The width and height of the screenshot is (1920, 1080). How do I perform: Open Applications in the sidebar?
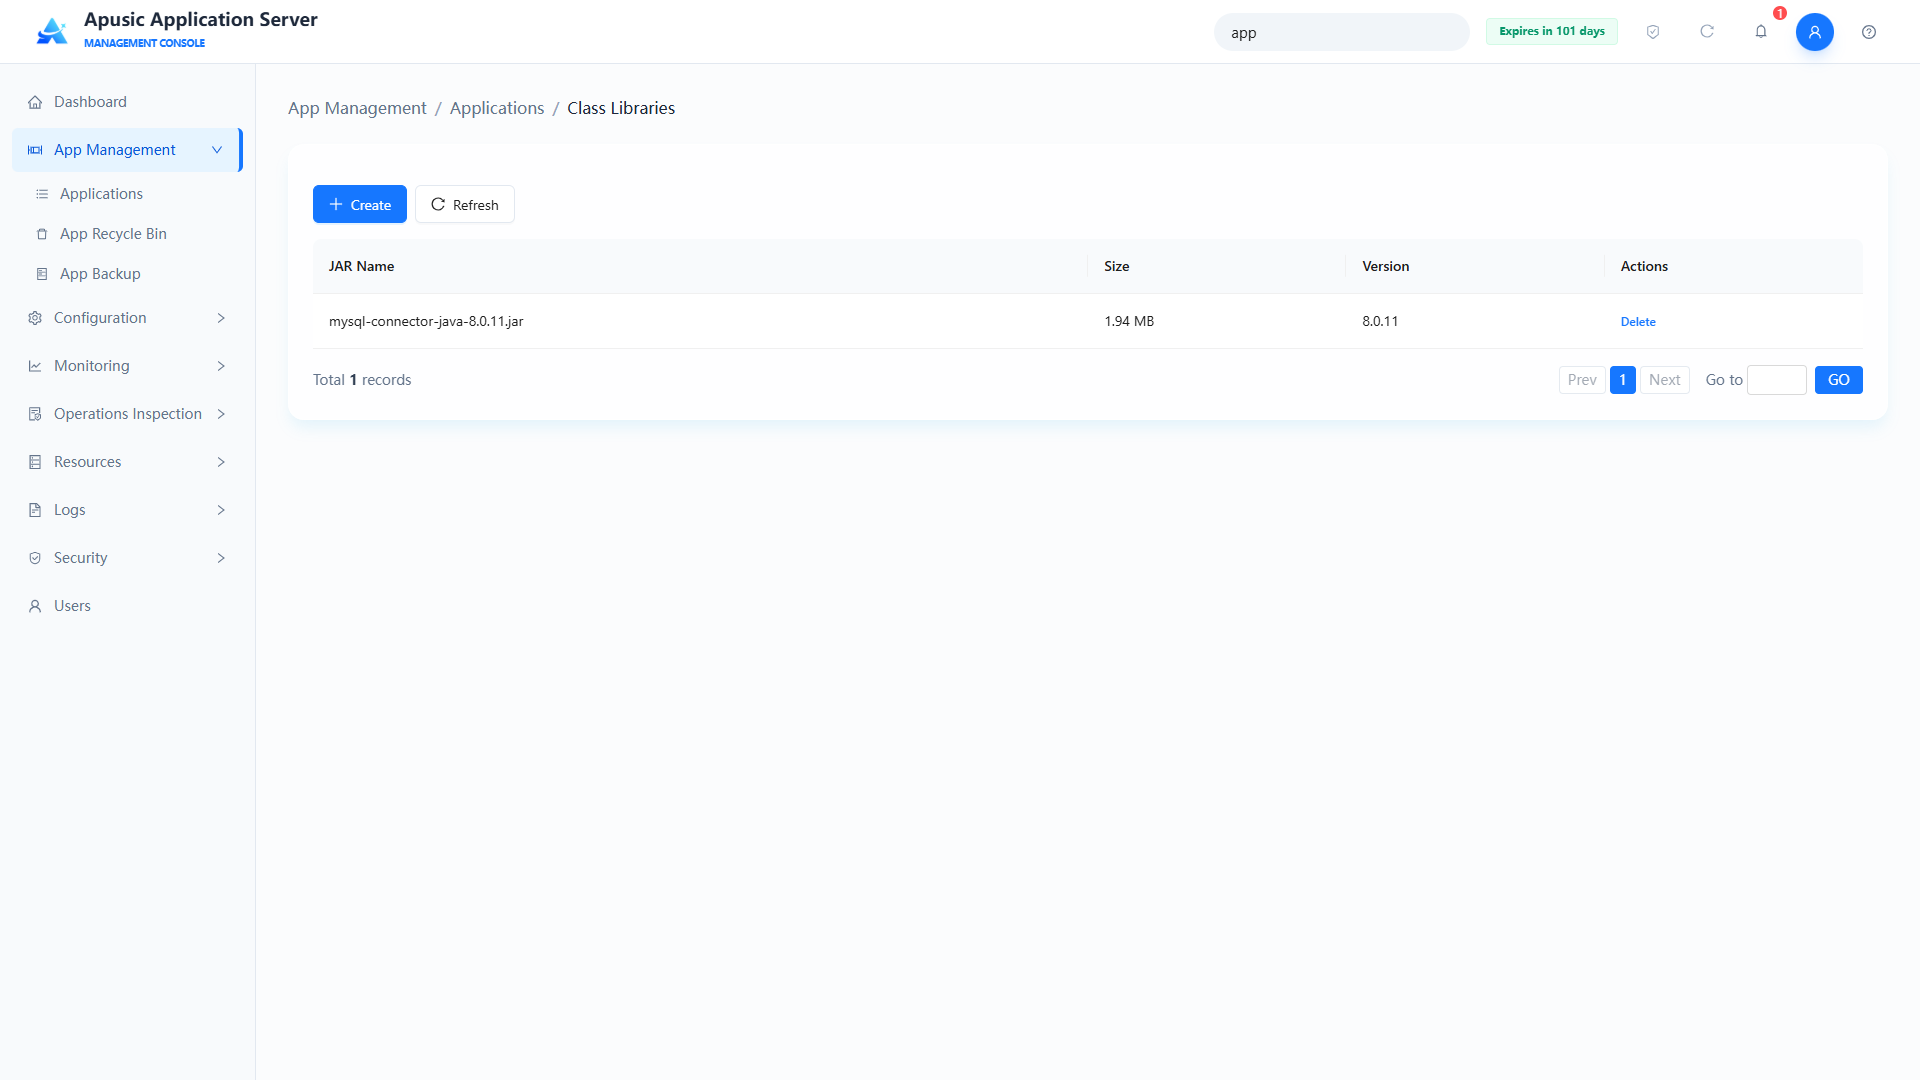127,194
